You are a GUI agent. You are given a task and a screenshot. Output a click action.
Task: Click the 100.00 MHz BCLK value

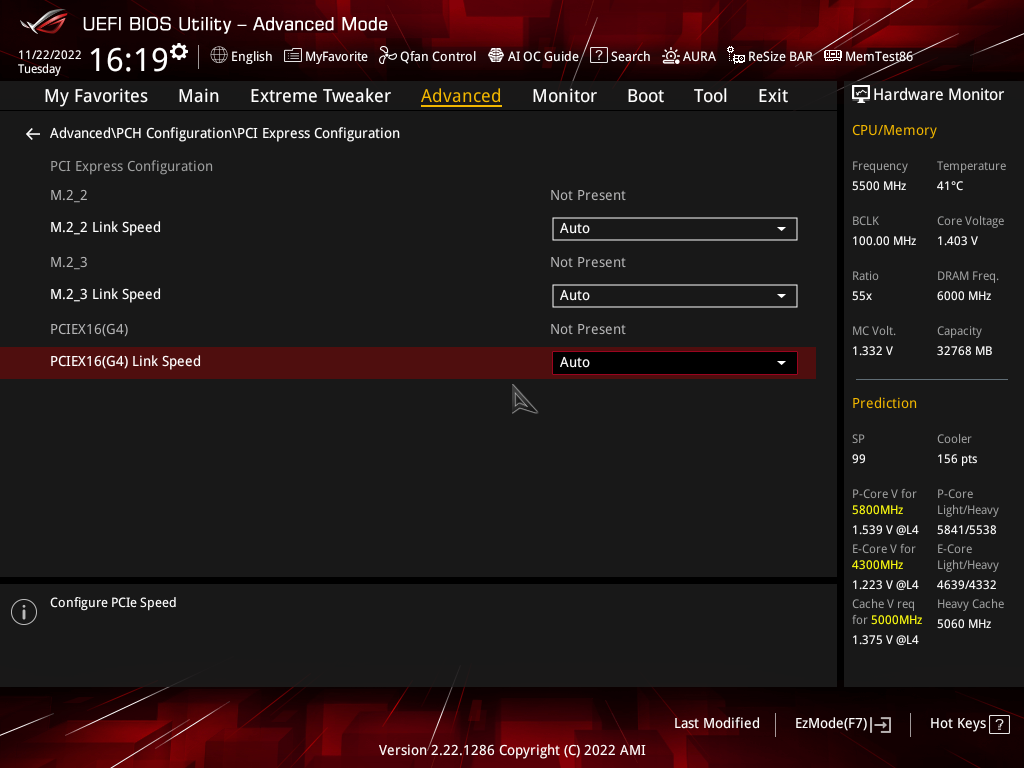coord(884,241)
